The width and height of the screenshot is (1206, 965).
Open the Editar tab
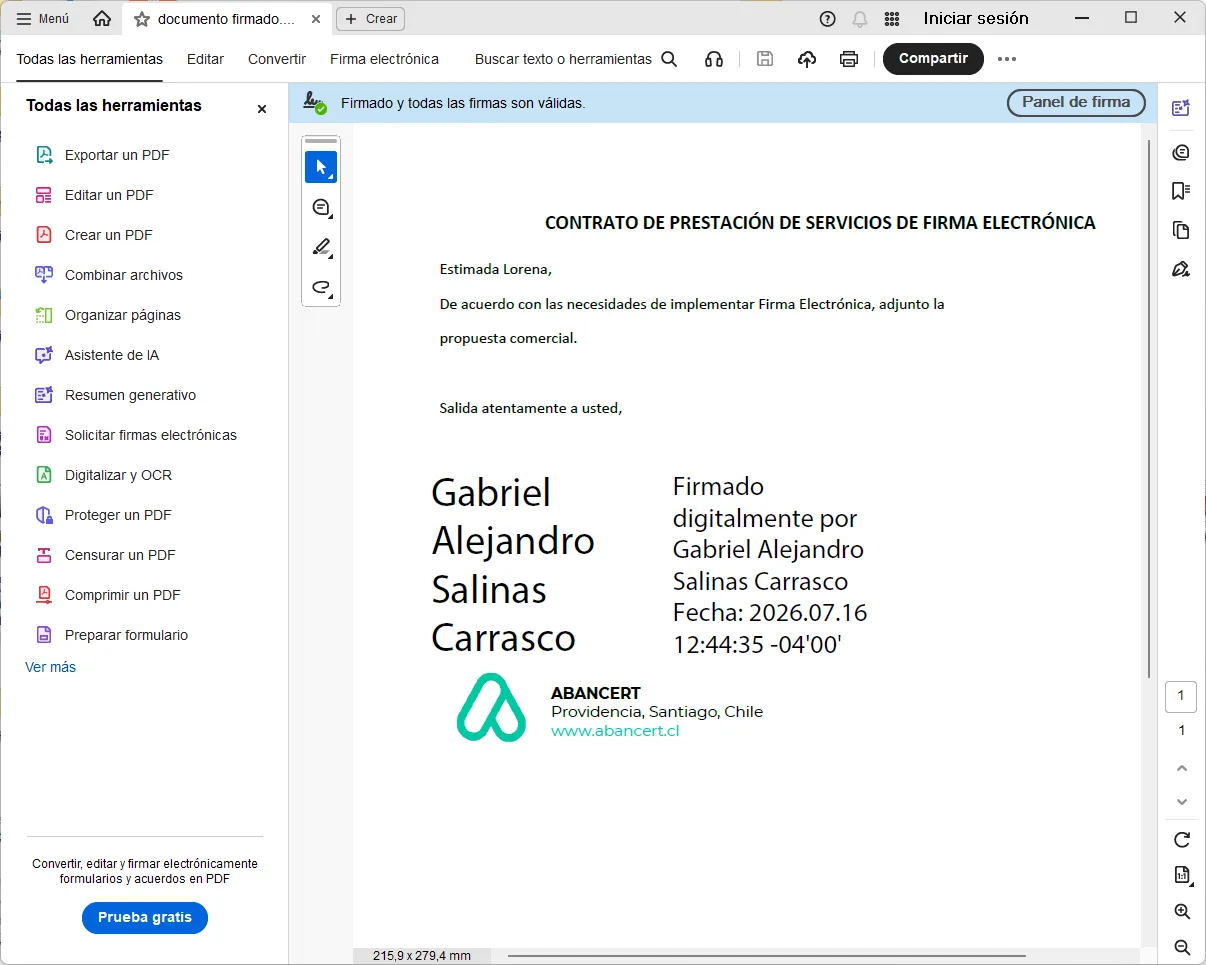[x=205, y=59]
